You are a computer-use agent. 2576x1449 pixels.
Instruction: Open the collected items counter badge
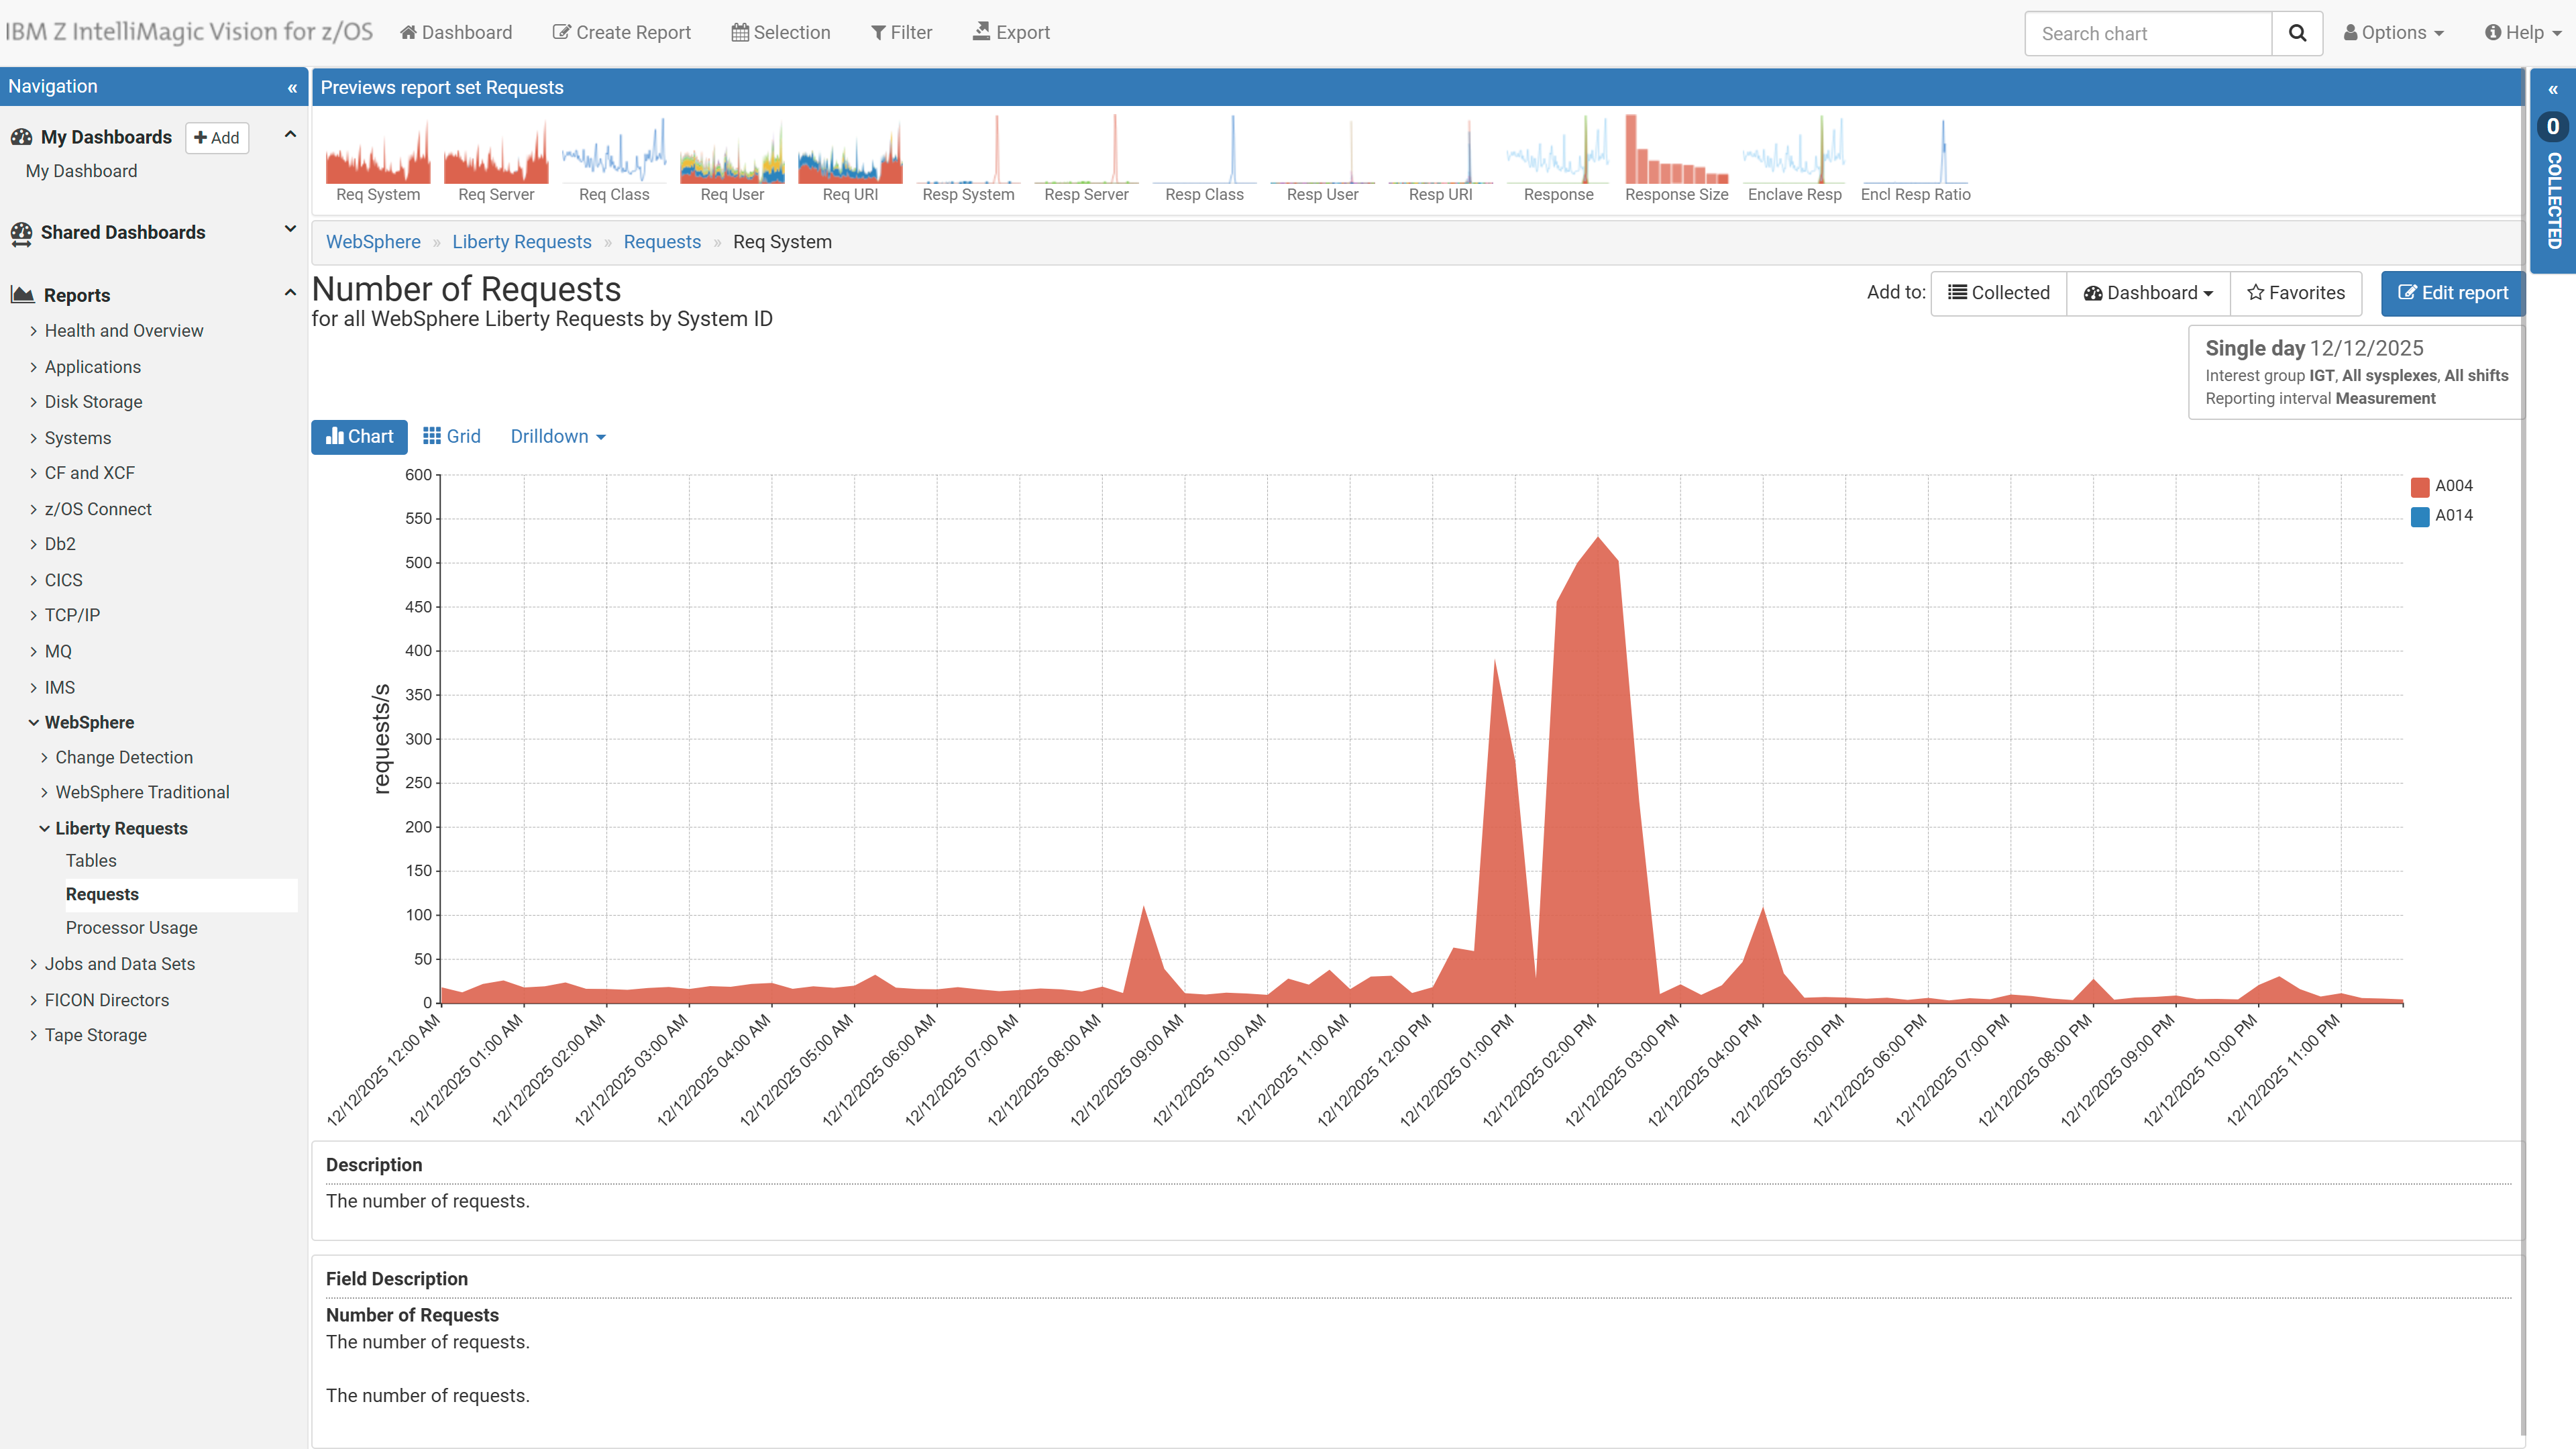(2553, 127)
